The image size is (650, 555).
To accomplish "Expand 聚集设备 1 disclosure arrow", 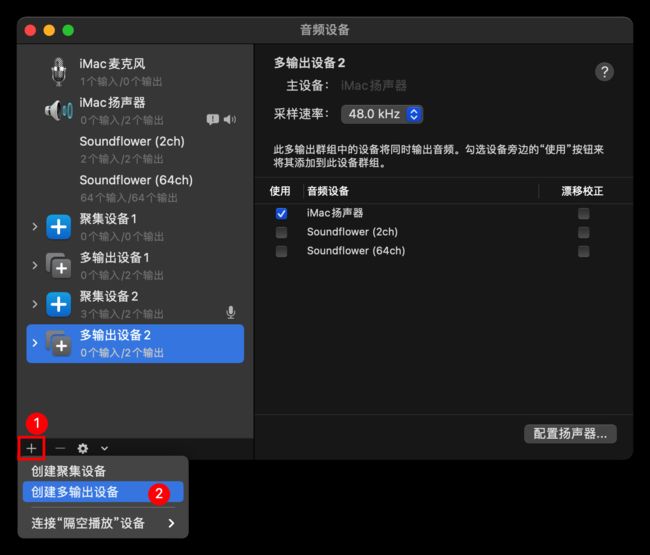I will tap(35, 226).
